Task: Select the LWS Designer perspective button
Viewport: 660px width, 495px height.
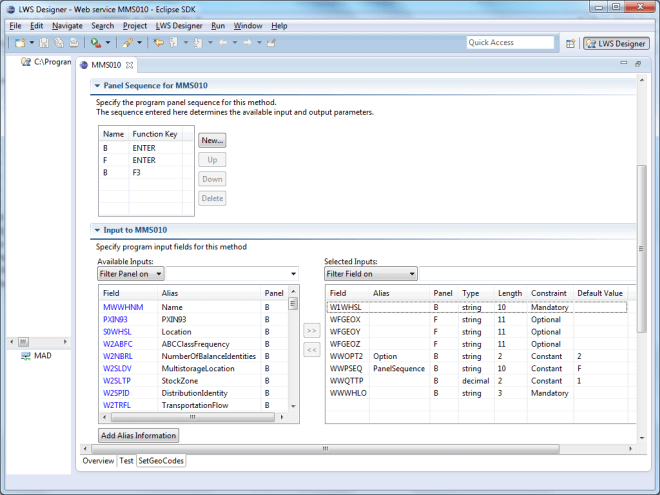Action: click(616, 44)
